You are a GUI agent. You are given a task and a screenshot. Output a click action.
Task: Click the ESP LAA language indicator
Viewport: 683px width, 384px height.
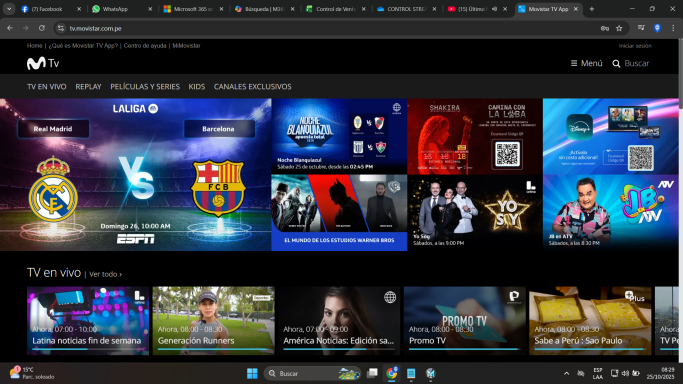[x=598, y=373]
